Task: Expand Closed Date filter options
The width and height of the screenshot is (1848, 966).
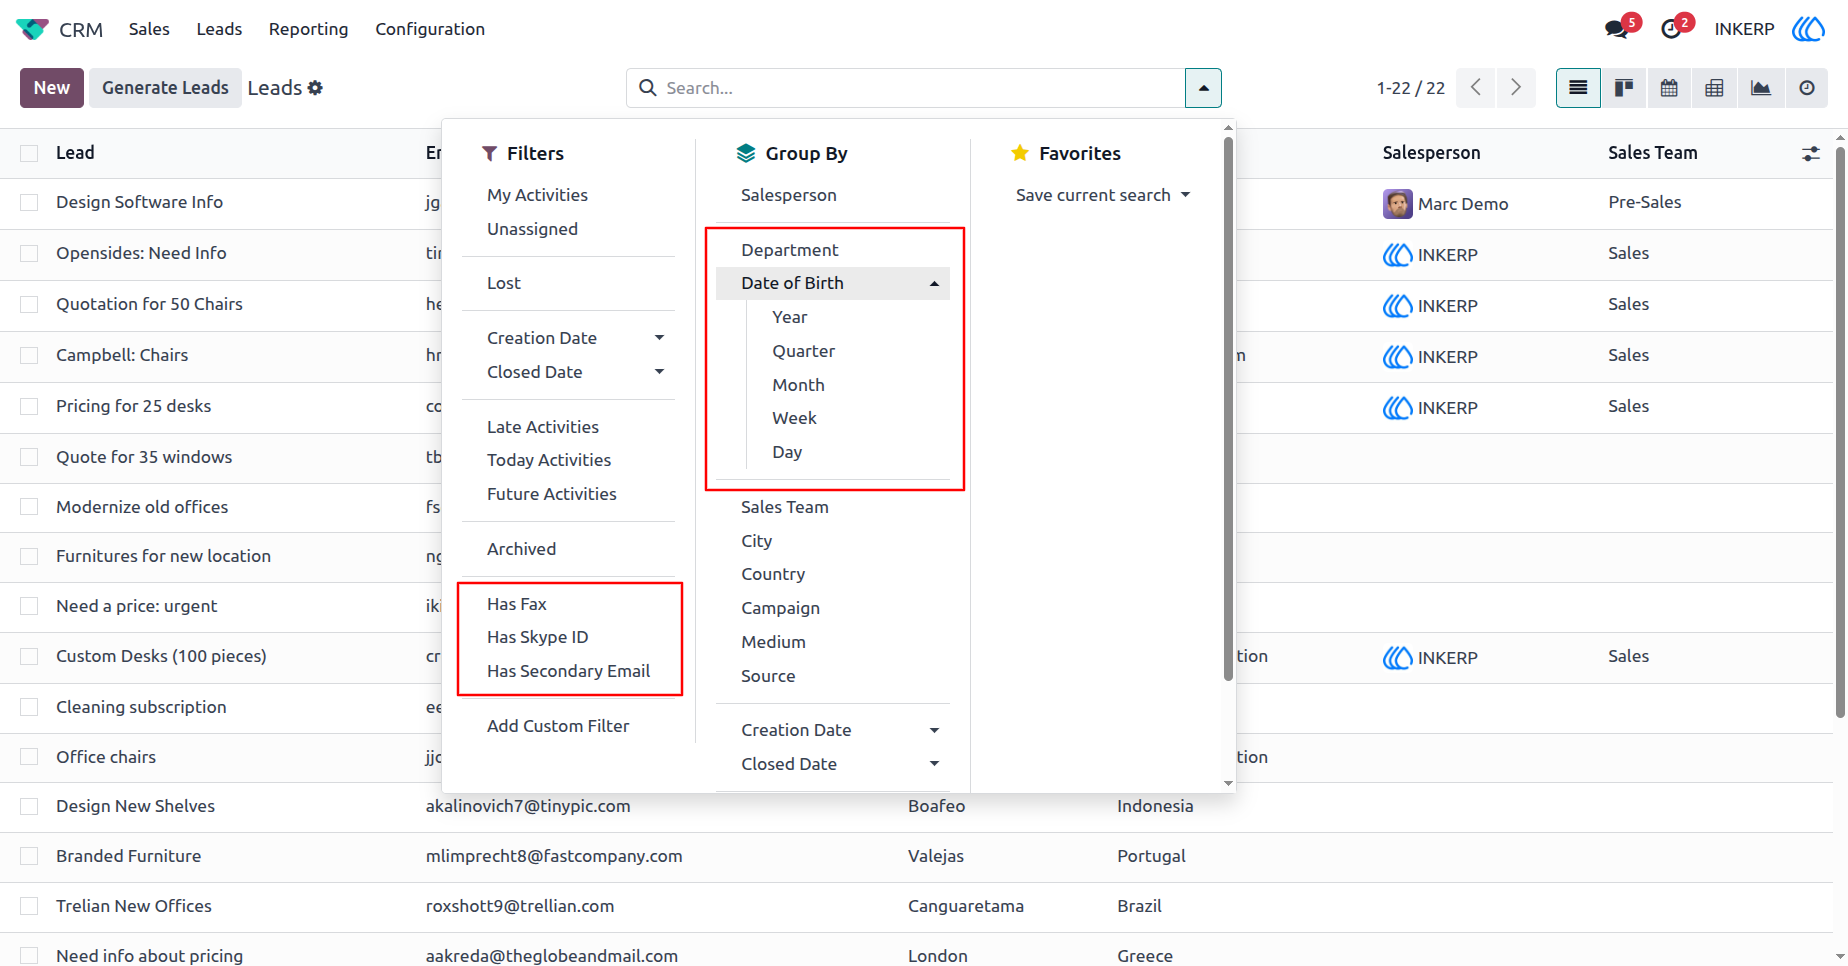Action: pyautogui.click(x=659, y=372)
